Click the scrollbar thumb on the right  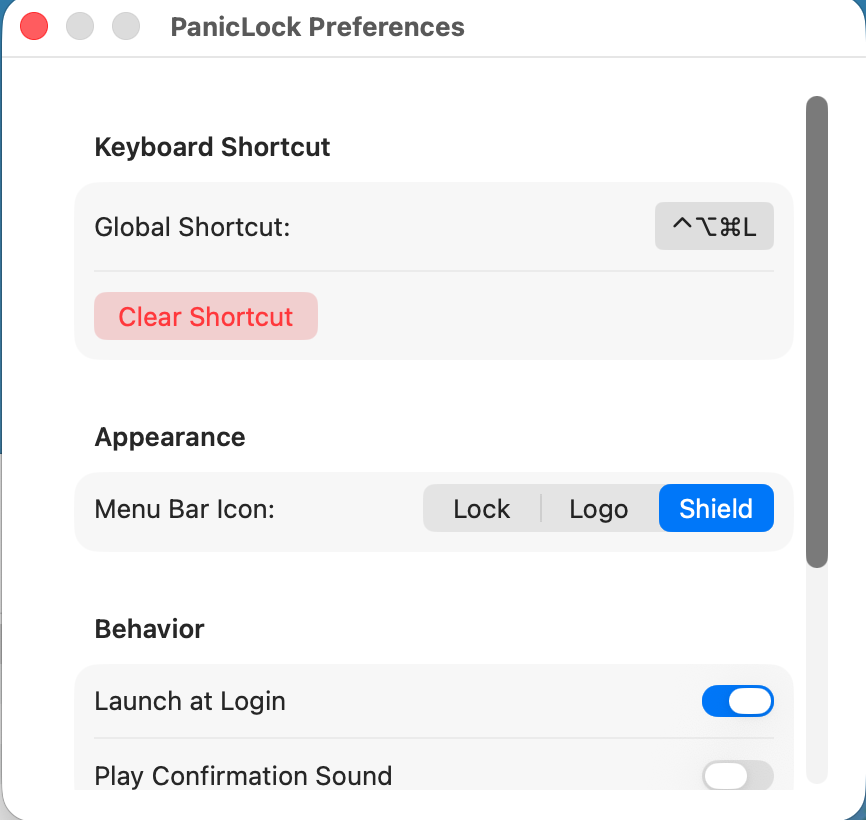point(815,330)
